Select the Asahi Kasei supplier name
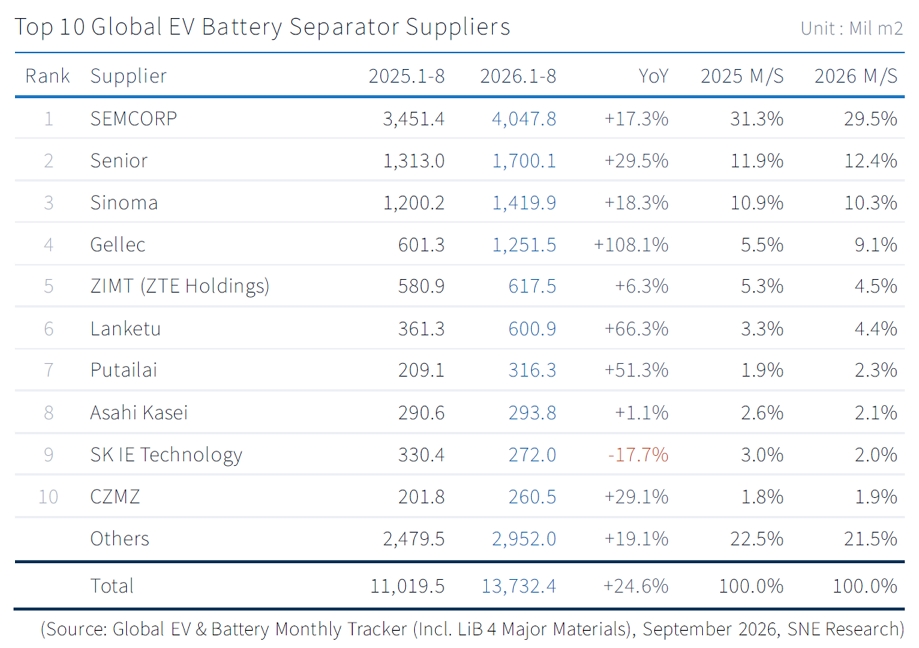 pos(139,412)
